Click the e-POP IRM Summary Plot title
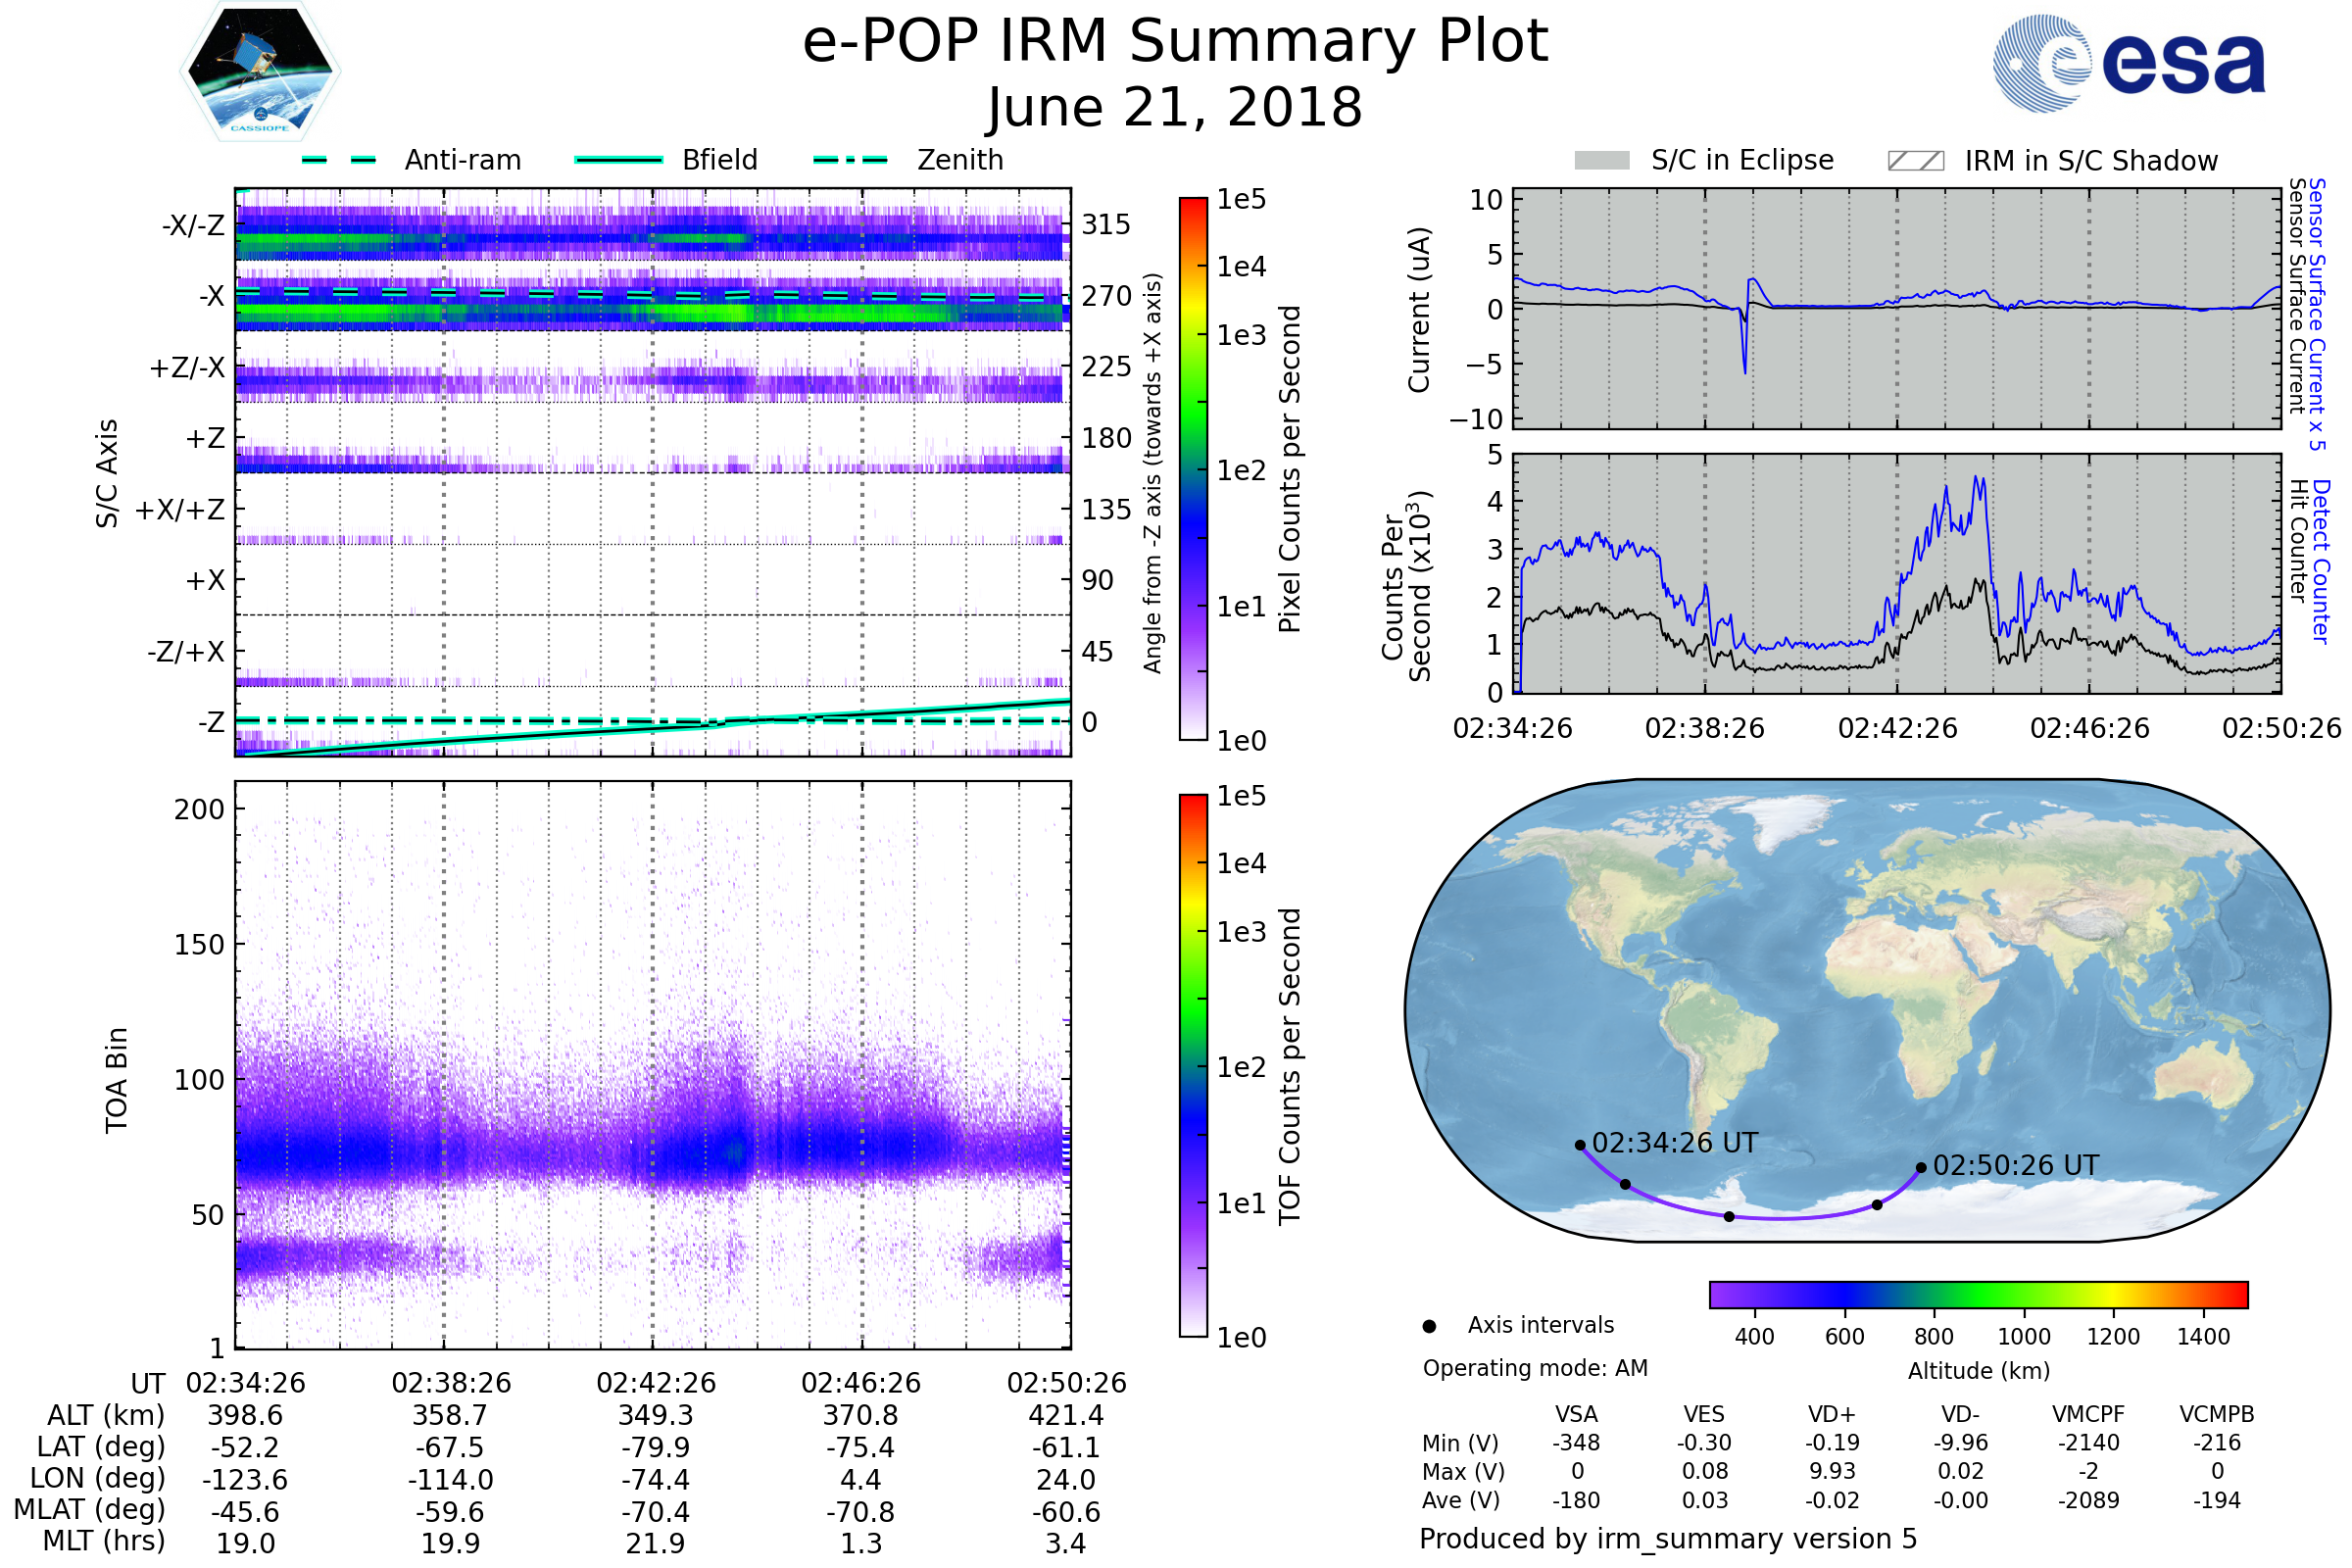Screen dimensions: 2352x1568 point(1175,42)
